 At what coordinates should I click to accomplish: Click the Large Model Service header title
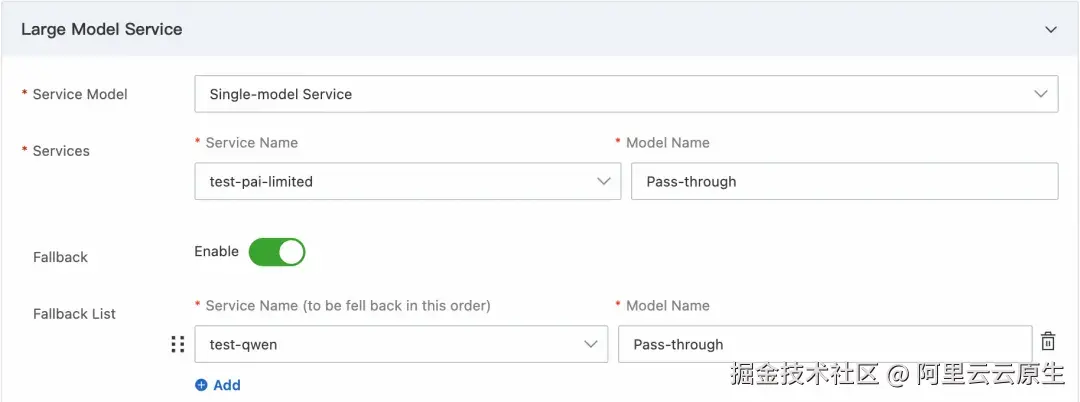102,29
